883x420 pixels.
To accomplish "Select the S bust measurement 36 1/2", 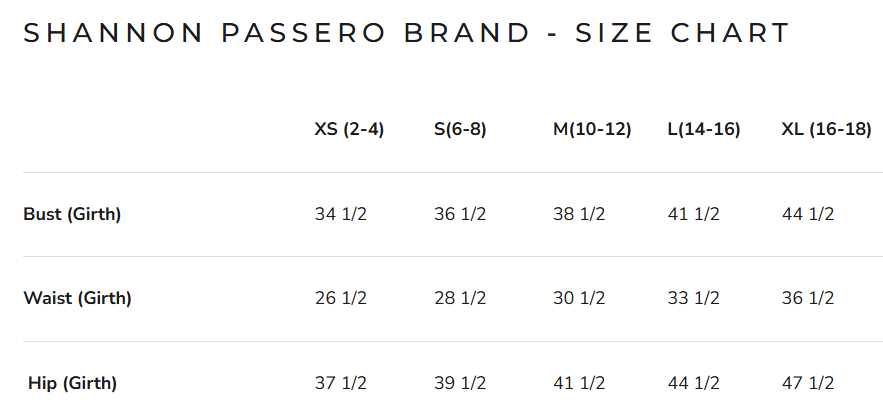I will tap(460, 214).
